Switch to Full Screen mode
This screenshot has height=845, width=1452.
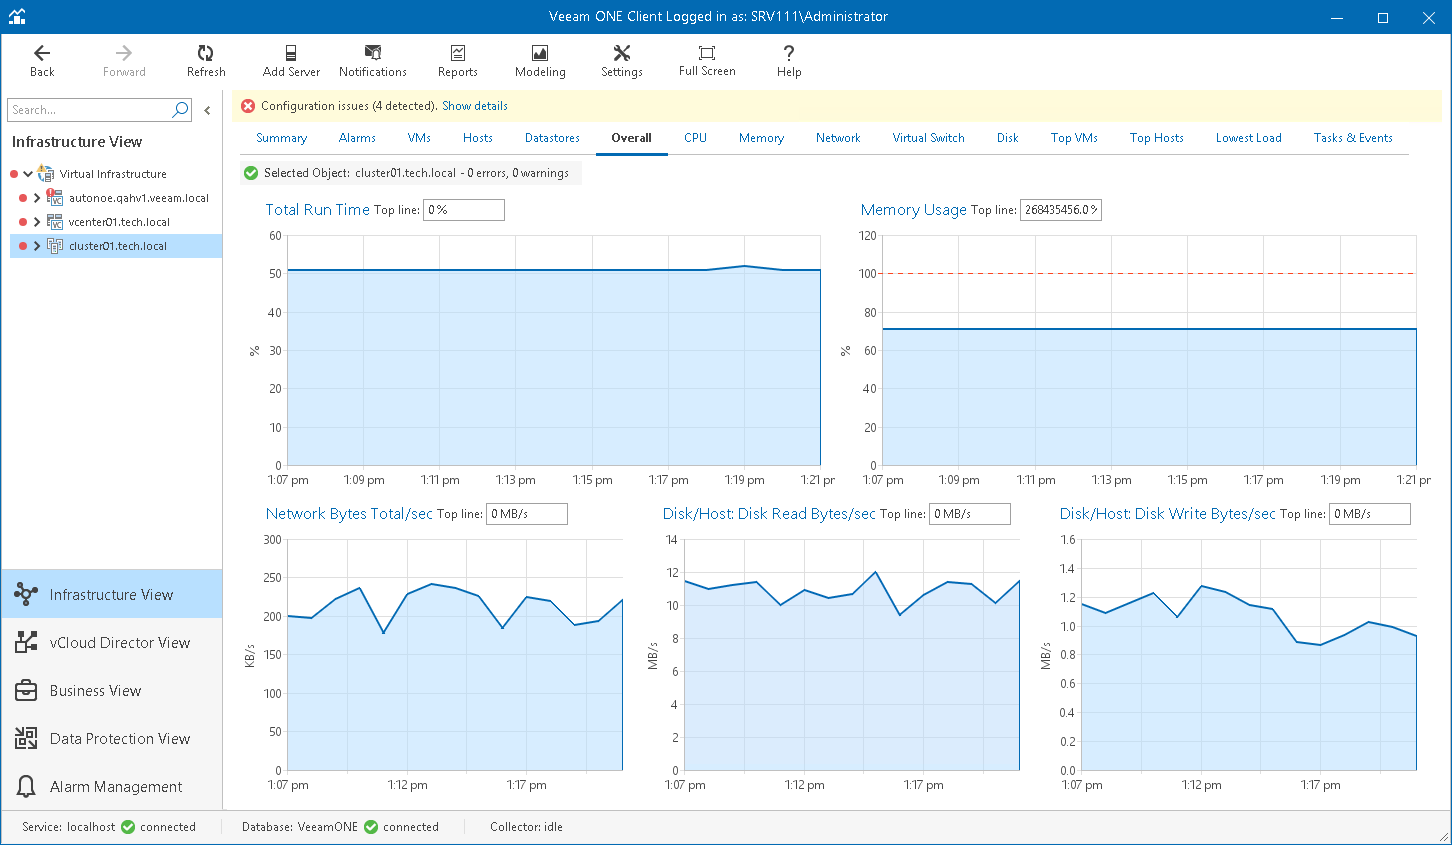[x=707, y=61]
